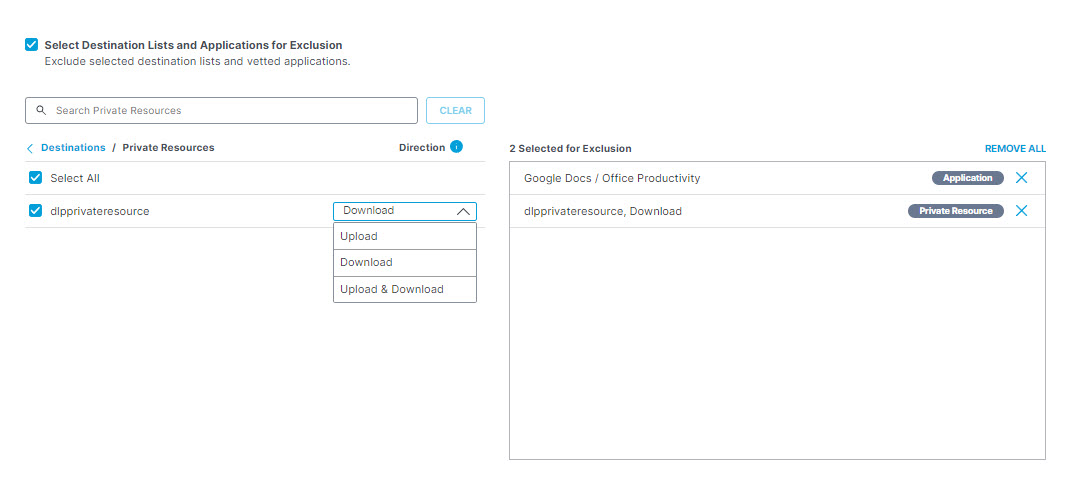Toggle the Select All checkbox

pos(35,178)
